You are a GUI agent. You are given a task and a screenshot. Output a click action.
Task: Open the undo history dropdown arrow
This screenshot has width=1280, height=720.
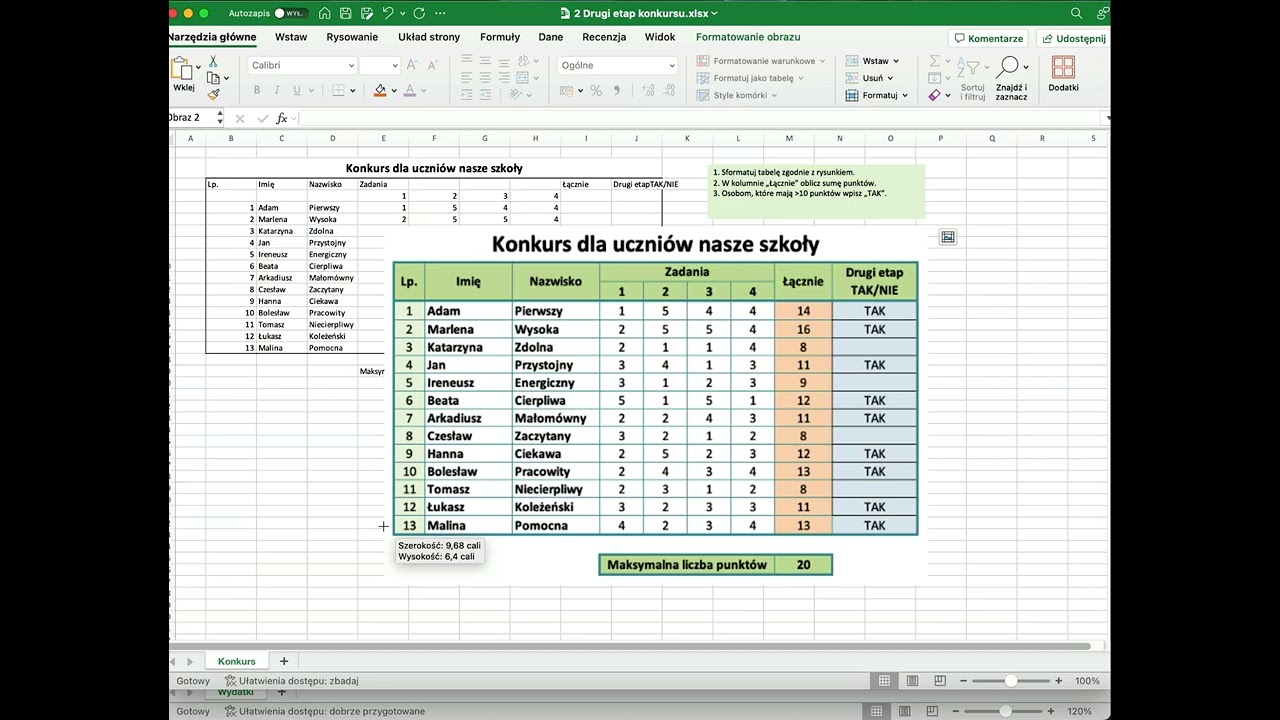[x=402, y=13]
